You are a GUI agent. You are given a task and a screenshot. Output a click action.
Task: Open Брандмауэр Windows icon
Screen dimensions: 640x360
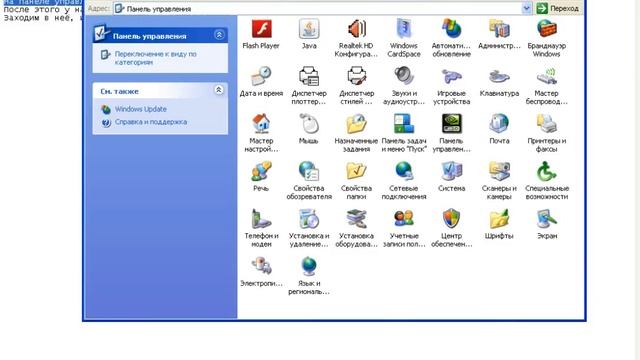[x=547, y=29]
